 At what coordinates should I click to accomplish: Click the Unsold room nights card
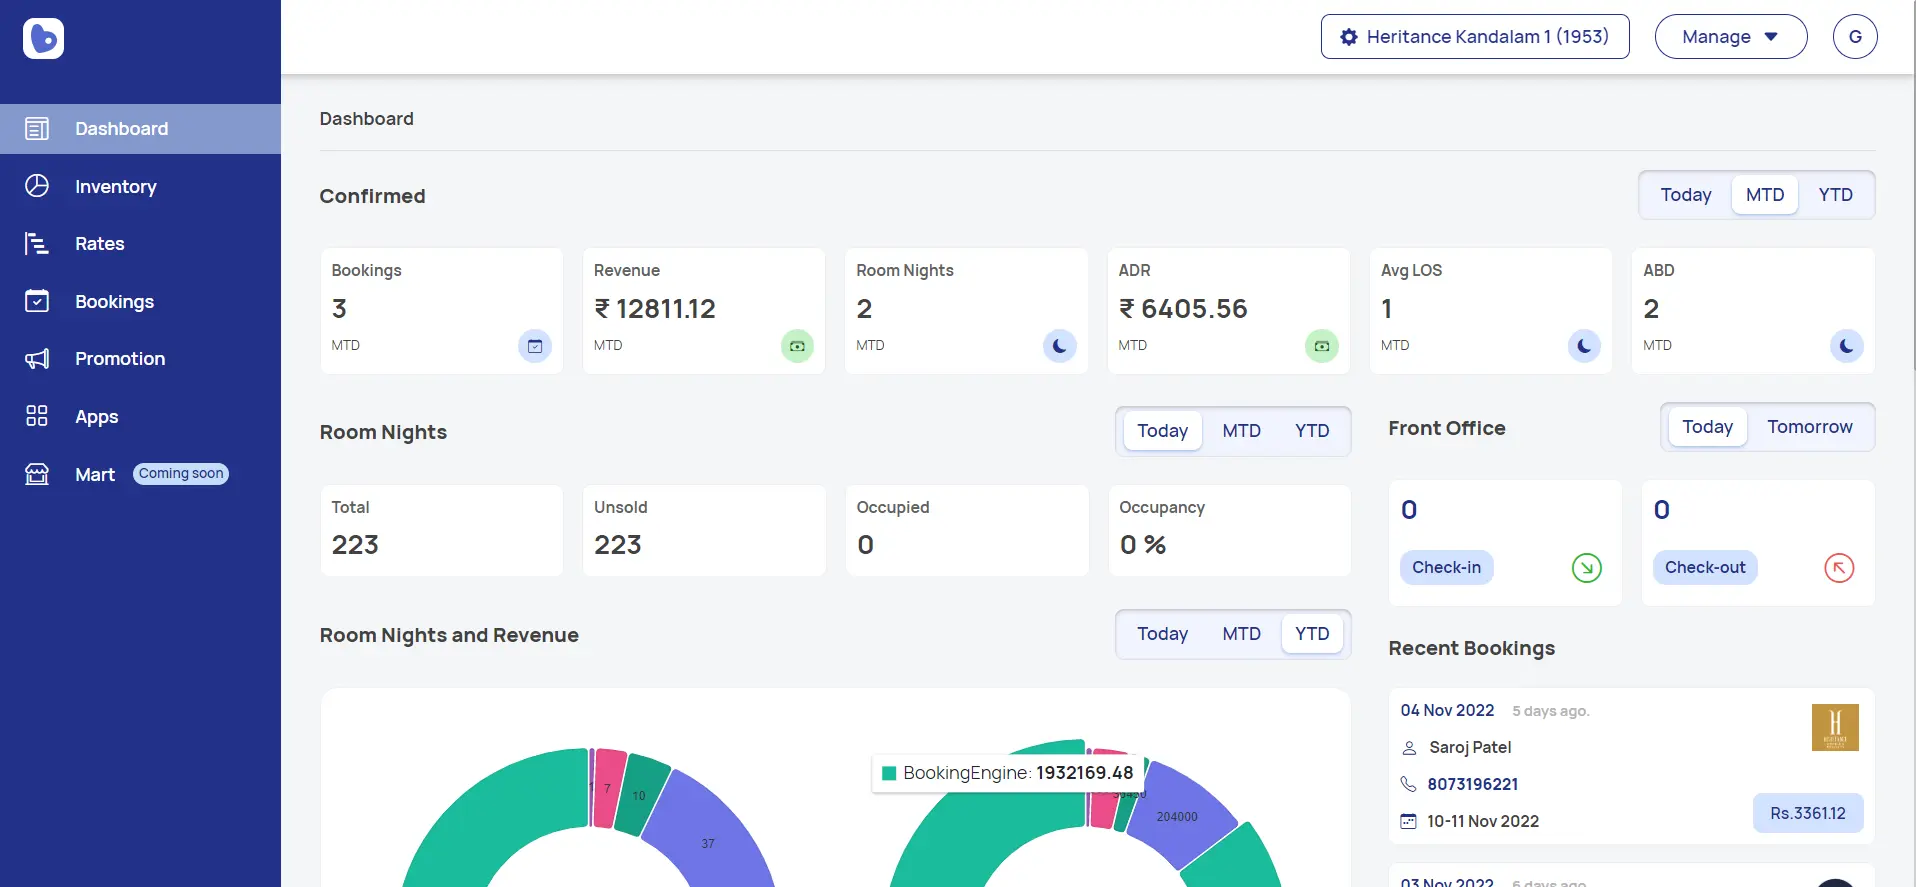(704, 530)
